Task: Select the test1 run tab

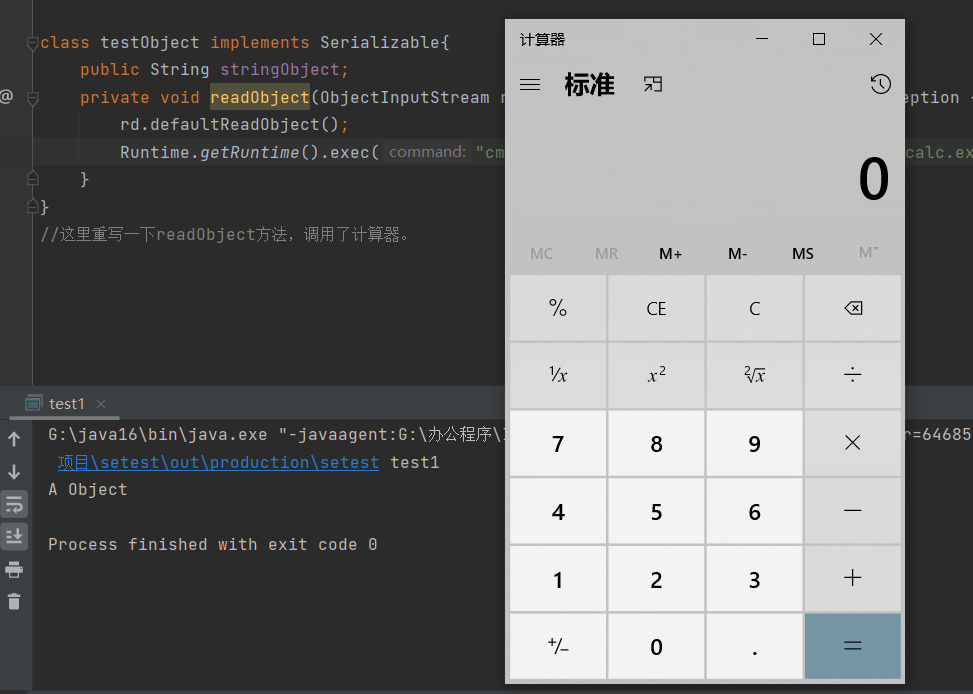Action: 66,404
